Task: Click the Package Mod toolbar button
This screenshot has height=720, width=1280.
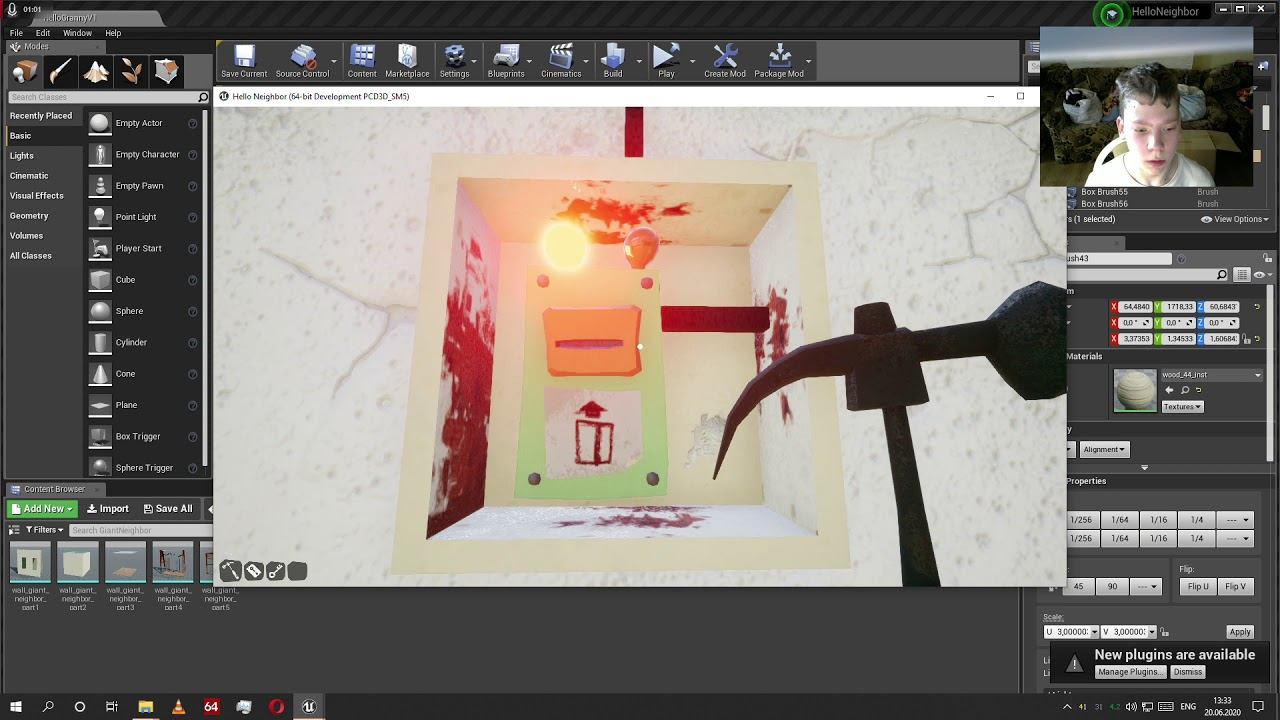Action: [779, 61]
